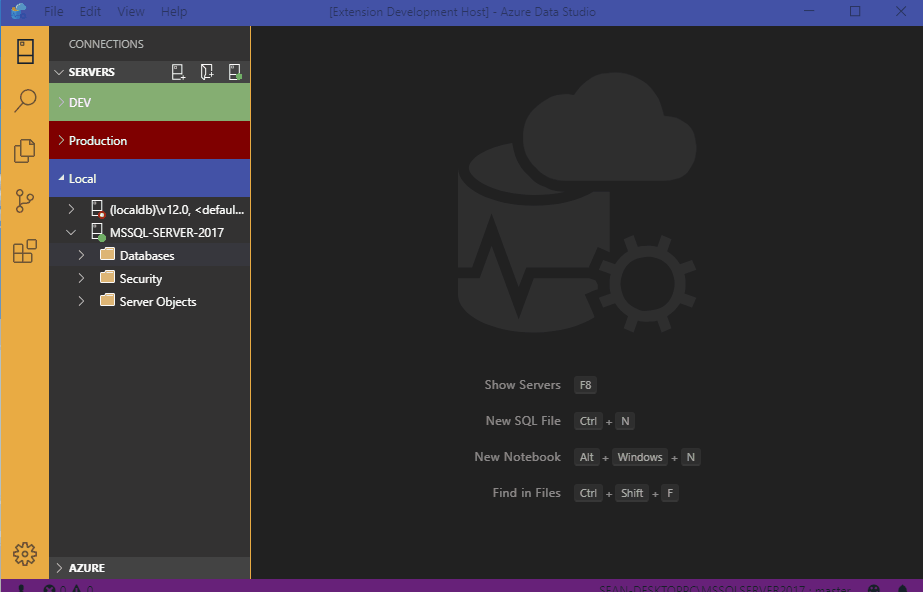
Task: Click the Show Servers shortcut label
Action: 522,385
